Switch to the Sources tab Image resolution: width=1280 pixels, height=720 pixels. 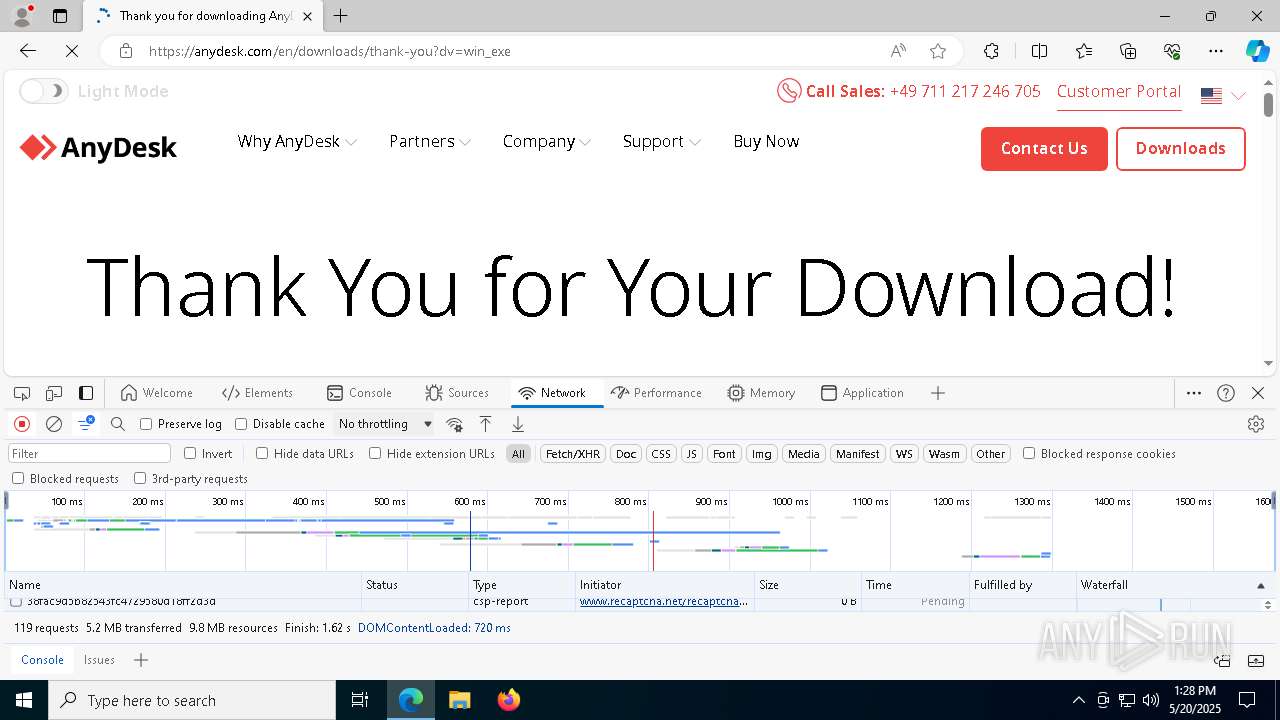(x=457, y=393)
